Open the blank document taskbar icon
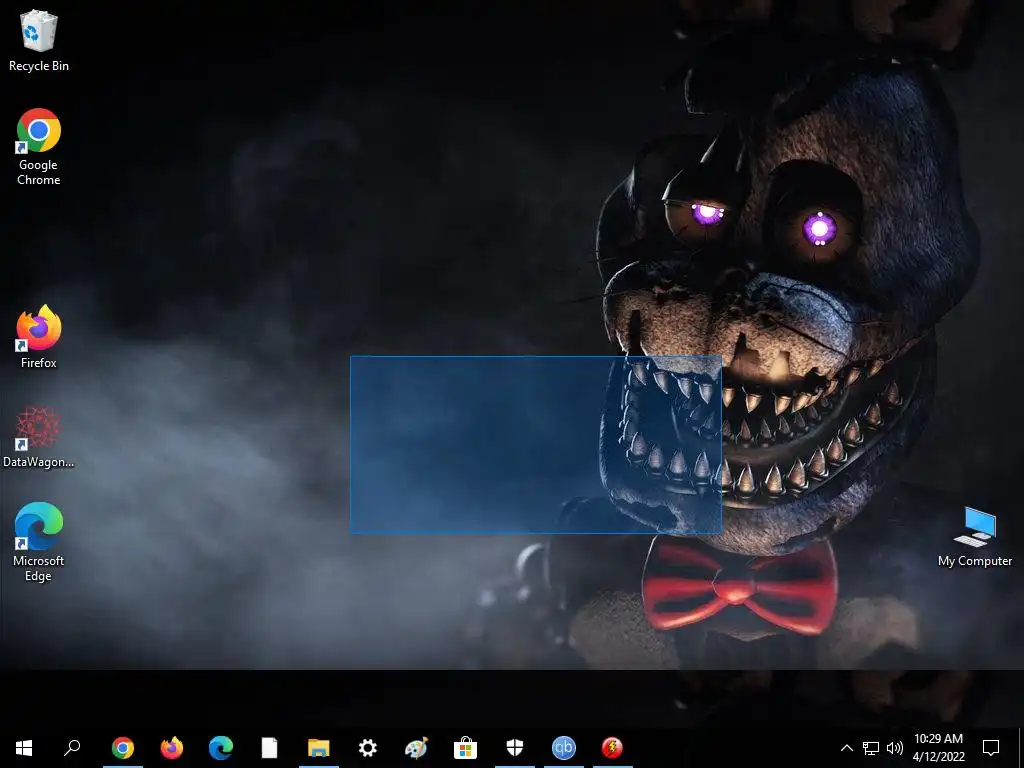1024x768 pixels. (x=270, y=748)
